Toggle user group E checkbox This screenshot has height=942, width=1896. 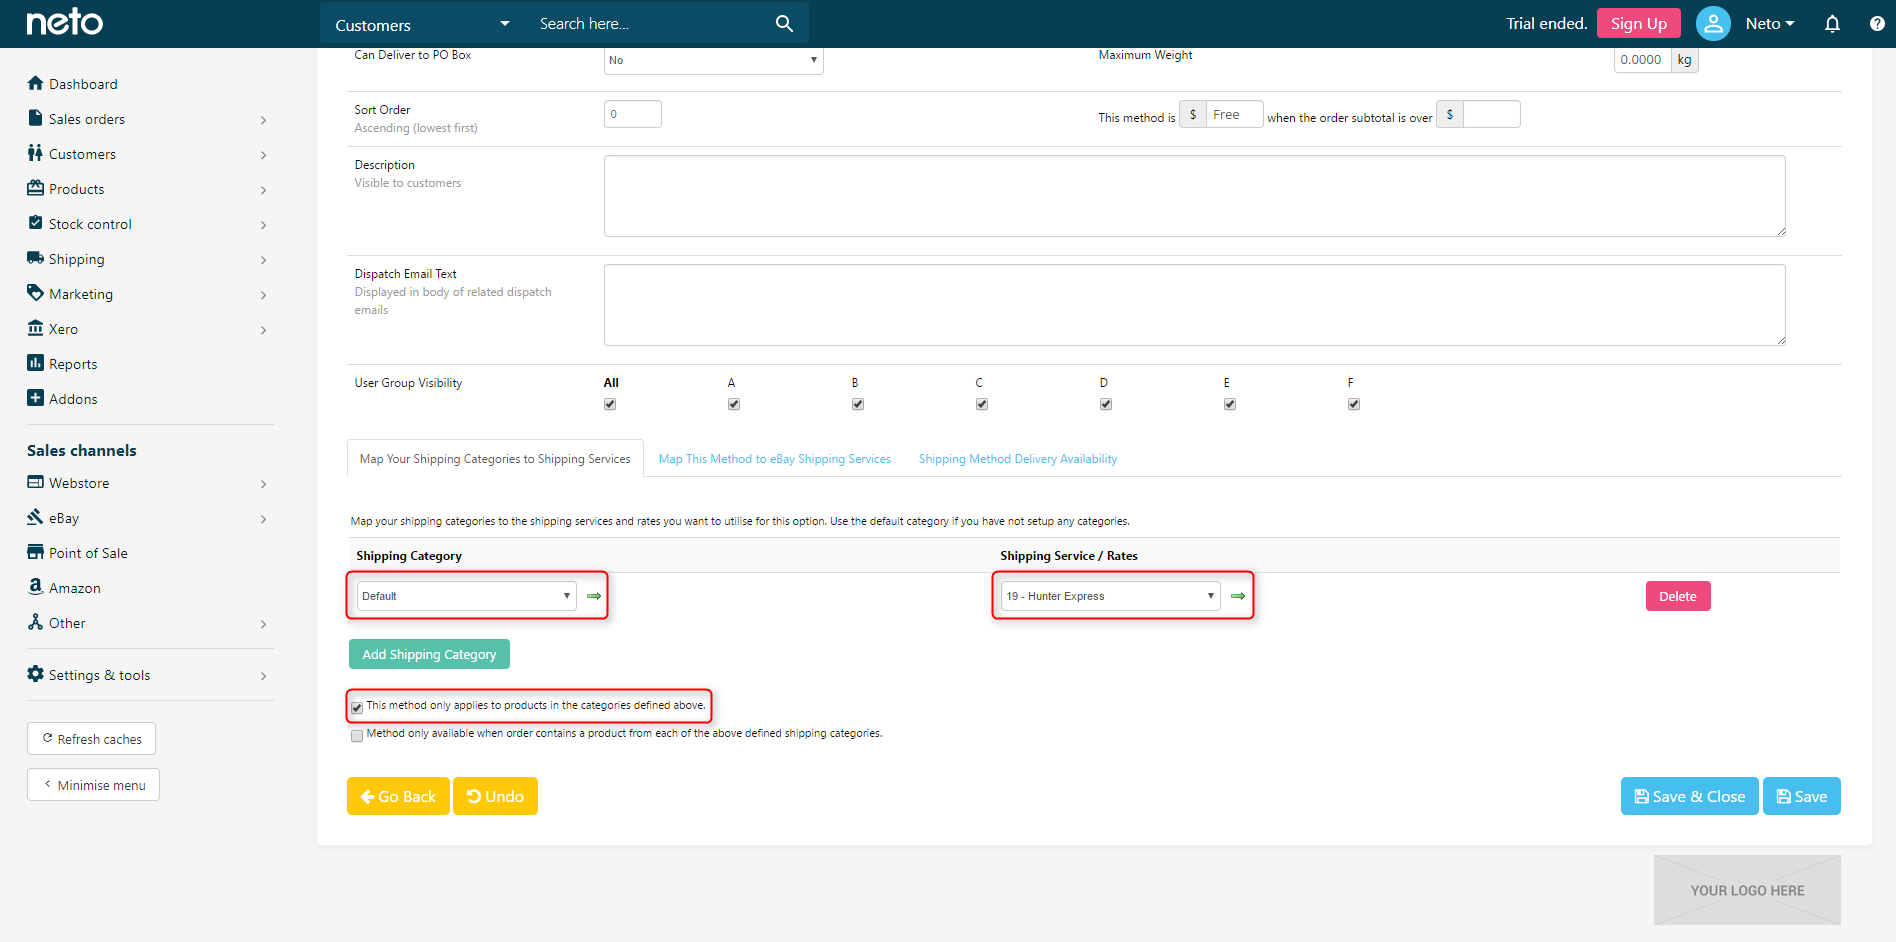tap(1230, 404)
